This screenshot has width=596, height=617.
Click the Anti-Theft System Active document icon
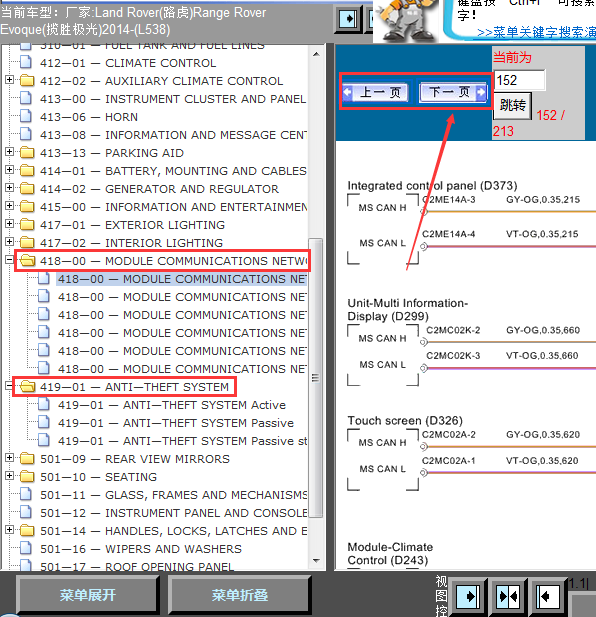coord(44,405)
